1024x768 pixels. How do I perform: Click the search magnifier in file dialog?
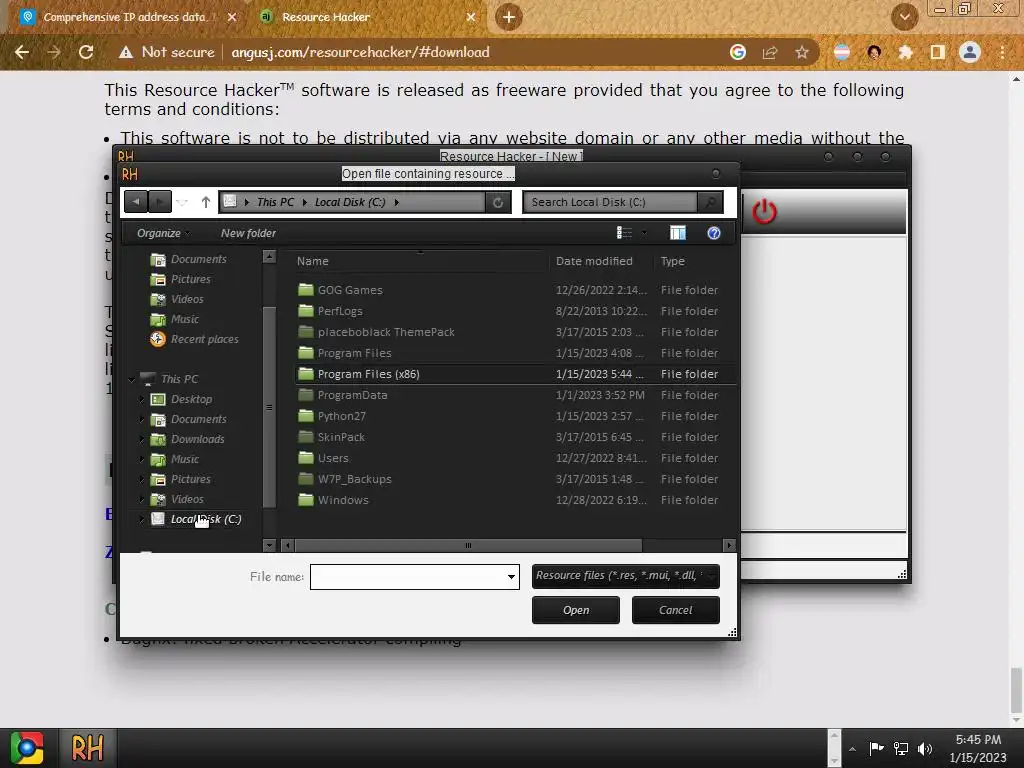[709, 202]
